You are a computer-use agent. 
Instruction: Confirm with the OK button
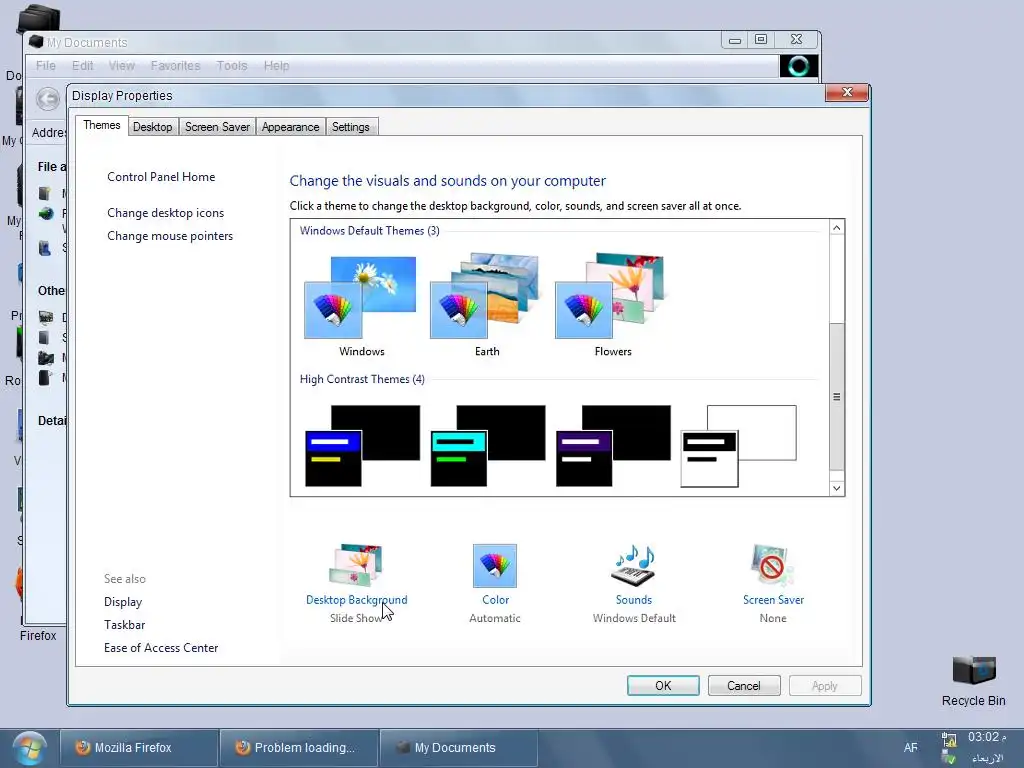point(663,686)
